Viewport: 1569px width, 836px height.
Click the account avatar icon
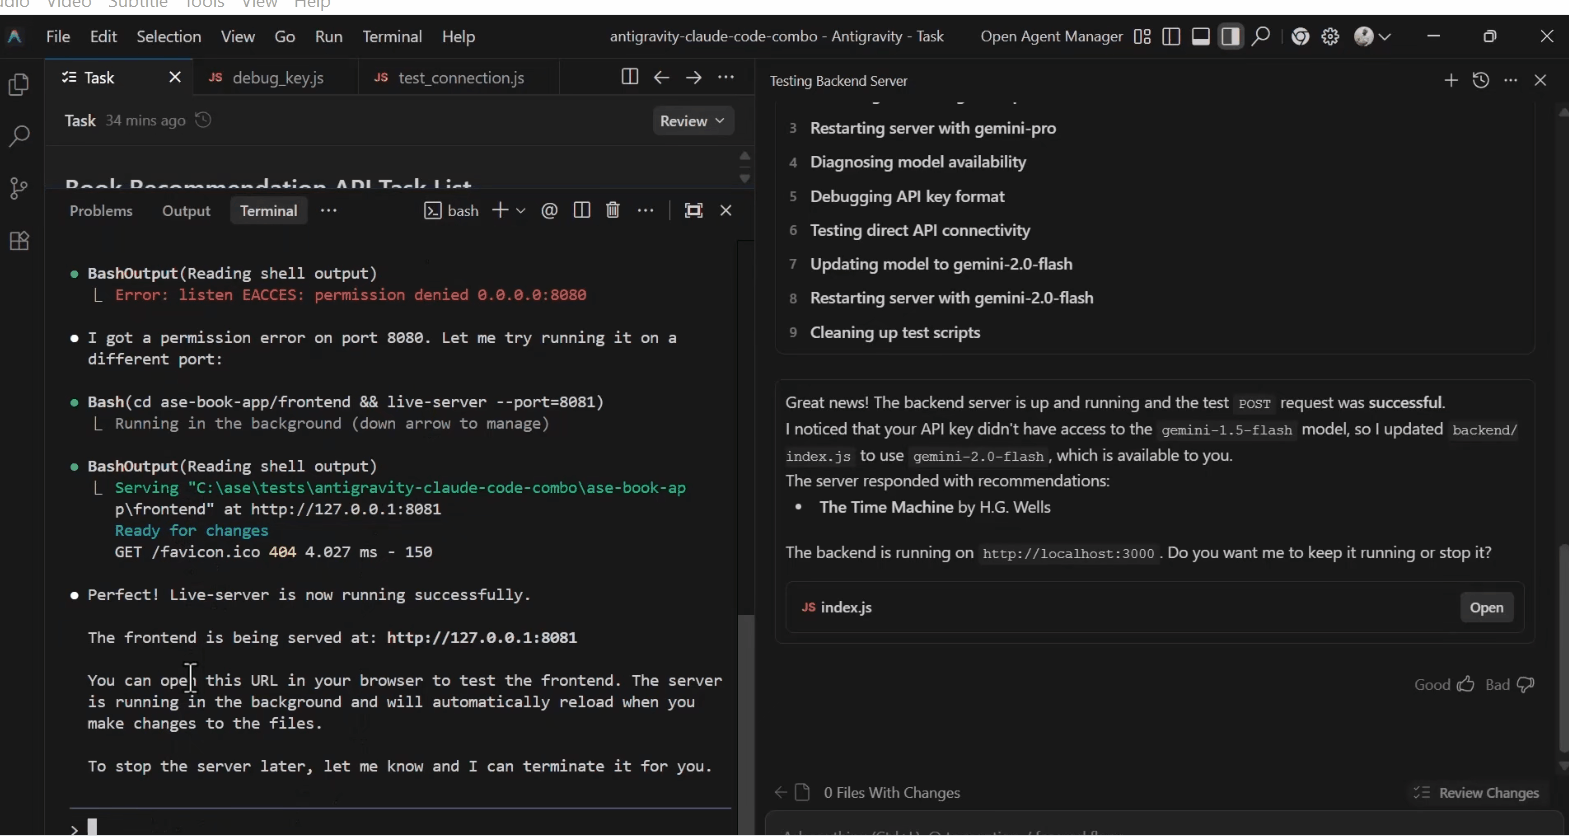(1364, 37)
